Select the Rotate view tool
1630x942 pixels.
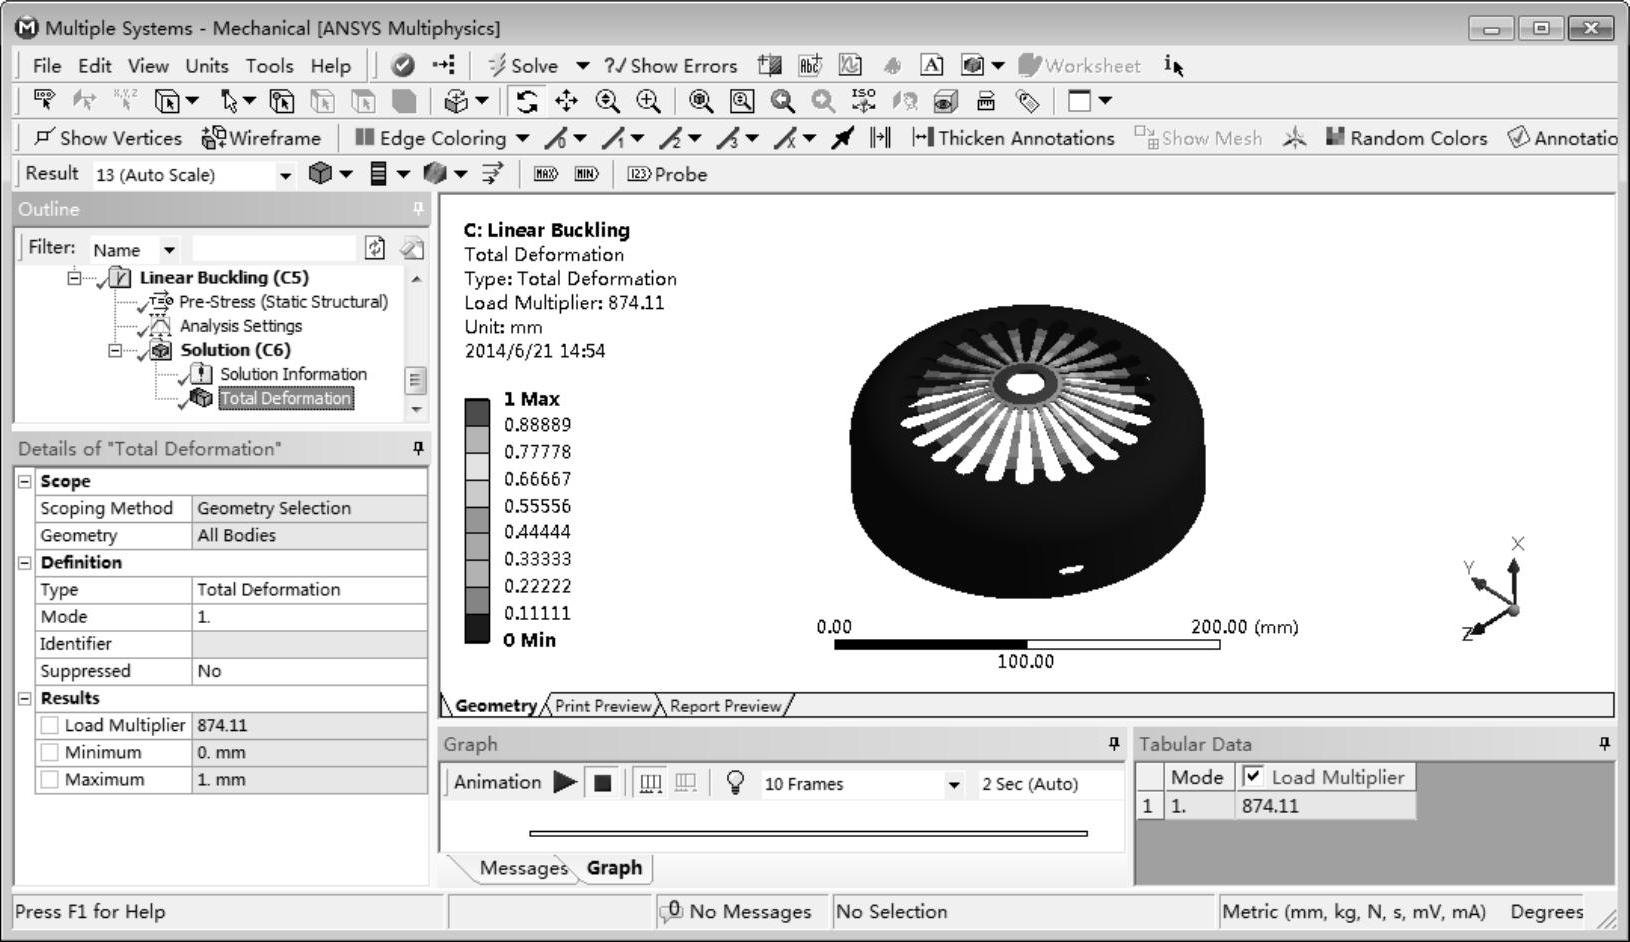[527, 101]
